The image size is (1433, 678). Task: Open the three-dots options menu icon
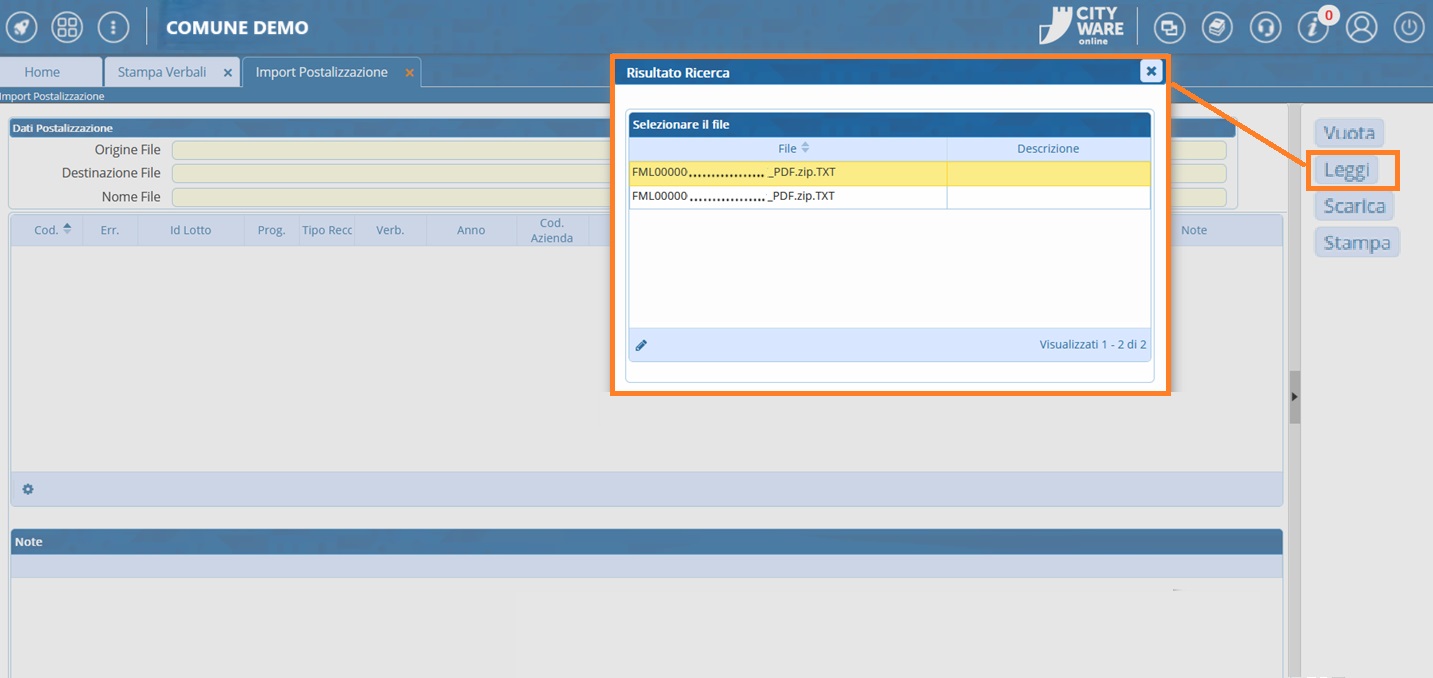[113, 27]
